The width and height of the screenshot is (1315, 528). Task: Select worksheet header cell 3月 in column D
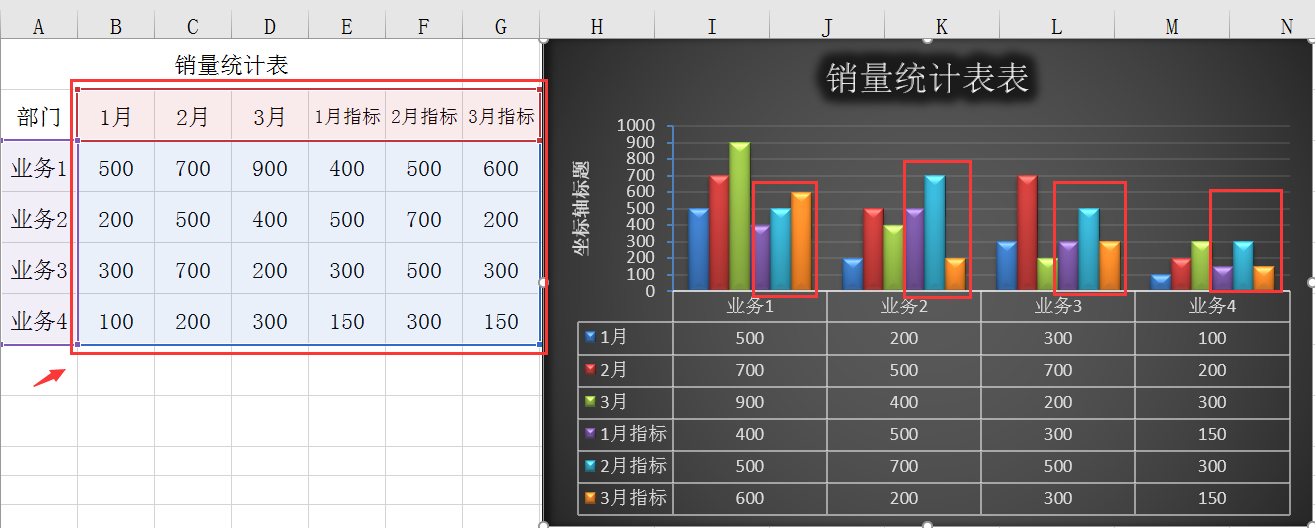coord(270,116)
